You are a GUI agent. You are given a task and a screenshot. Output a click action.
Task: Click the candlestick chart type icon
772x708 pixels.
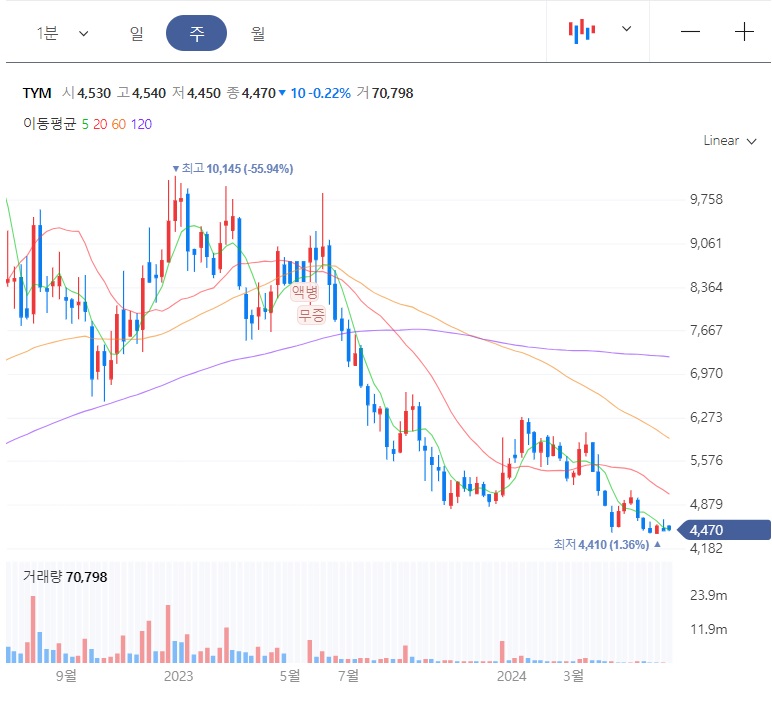pos(582,32)
